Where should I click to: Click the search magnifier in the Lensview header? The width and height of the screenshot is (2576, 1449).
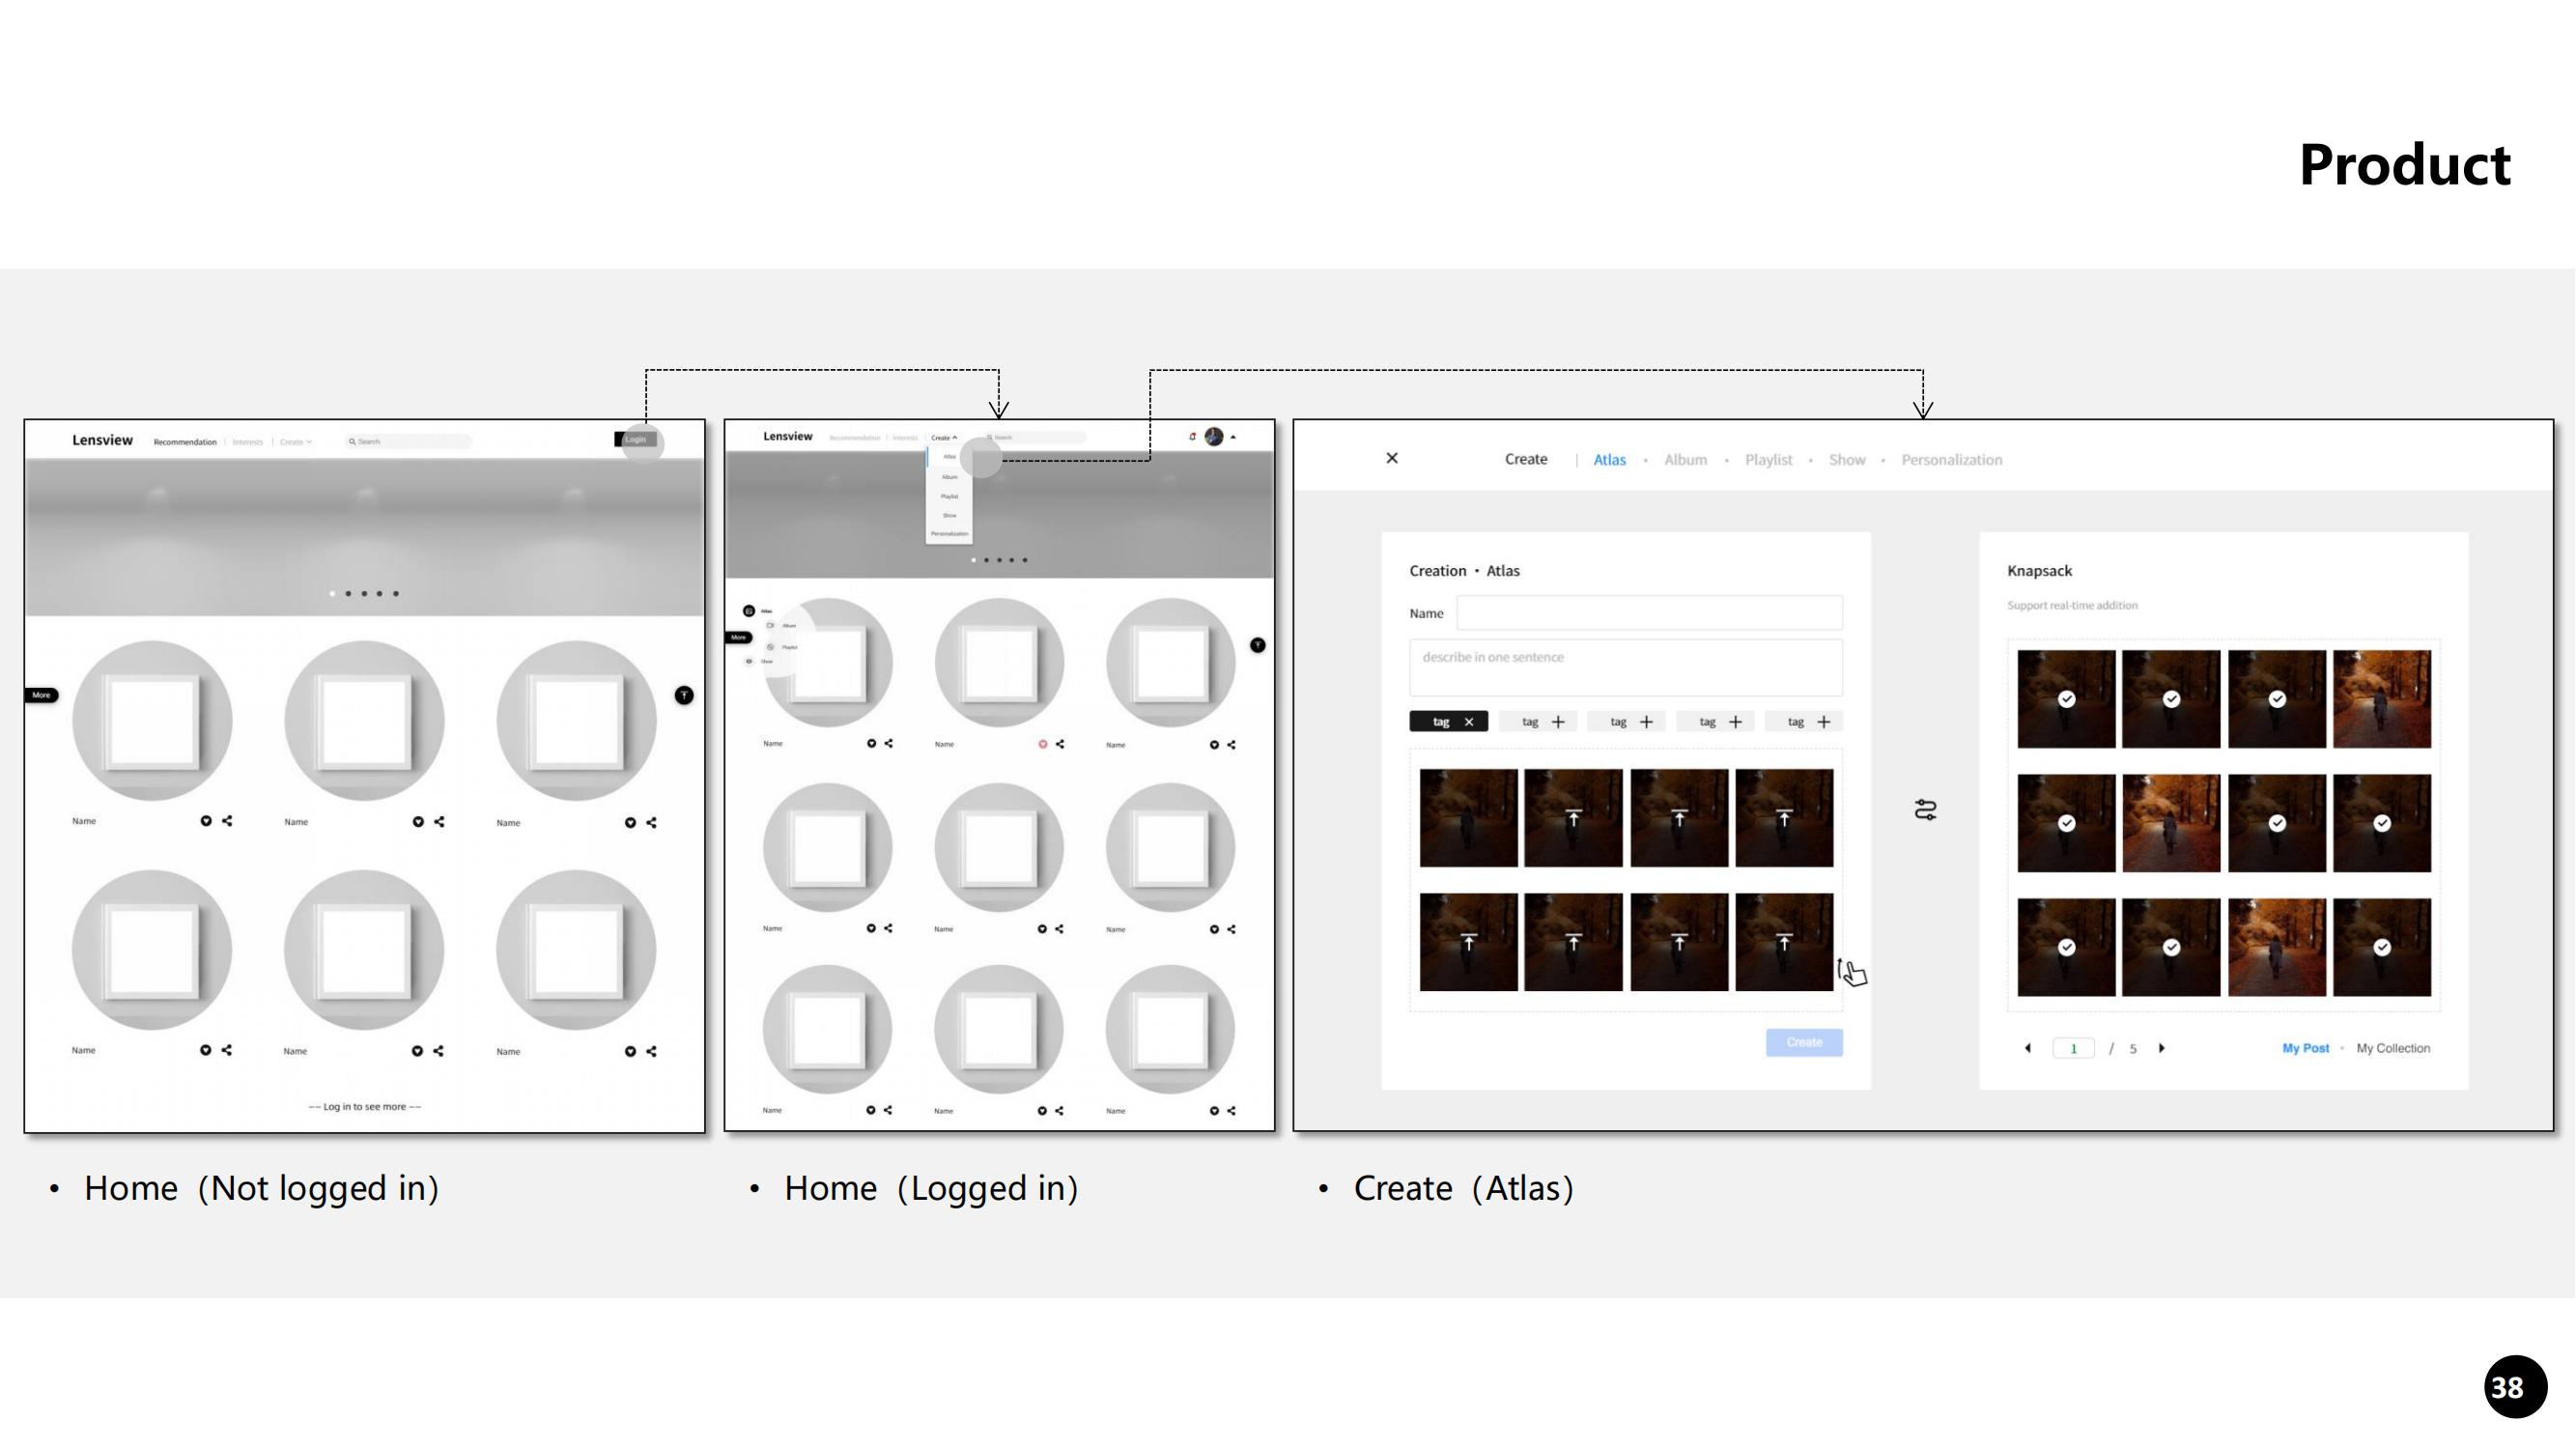353,441
